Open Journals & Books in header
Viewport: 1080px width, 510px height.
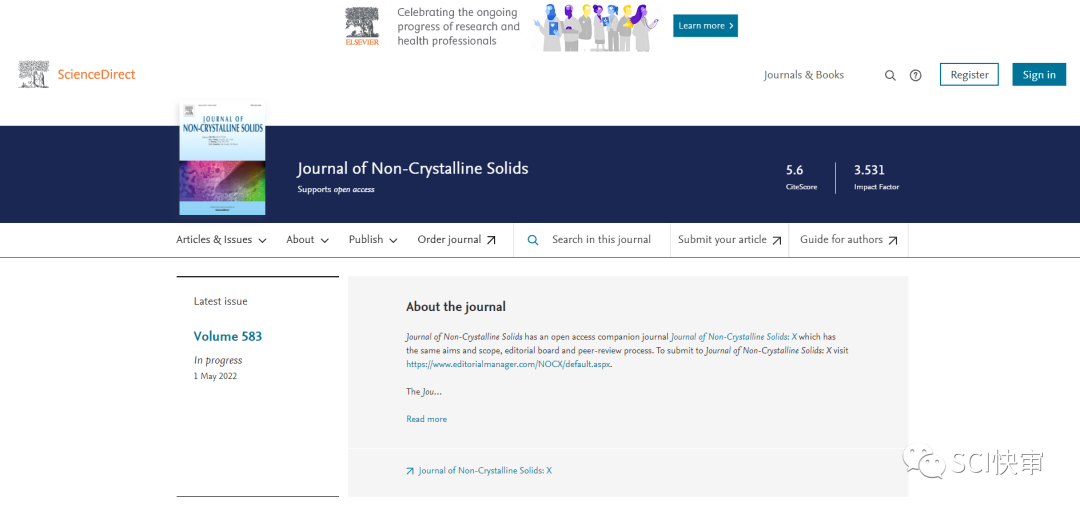803,75
